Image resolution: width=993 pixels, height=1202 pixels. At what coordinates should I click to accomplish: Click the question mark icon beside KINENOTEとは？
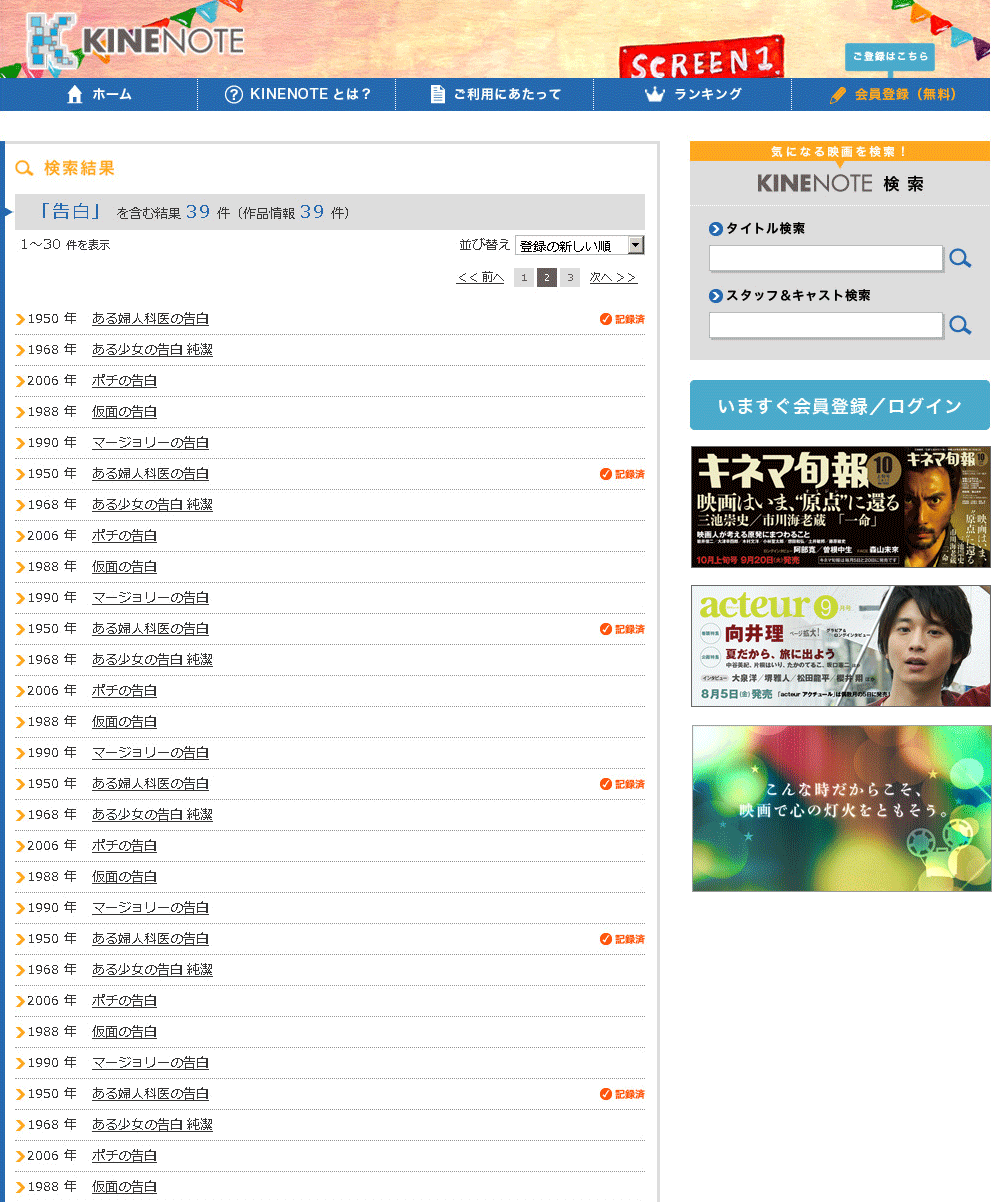[234, 94]
